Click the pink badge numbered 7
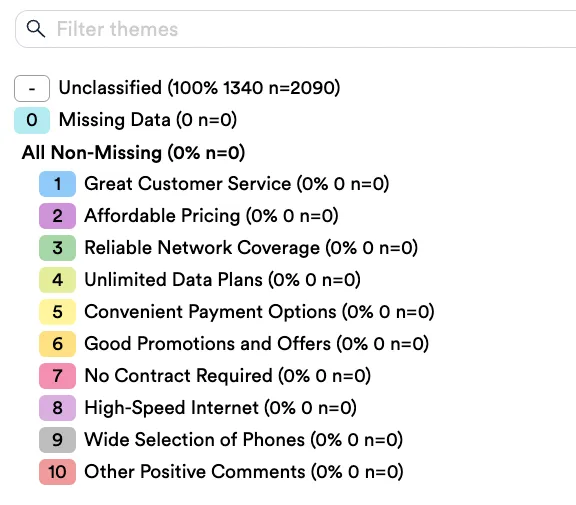The image size is (576, 505). [x=57, y=376]
